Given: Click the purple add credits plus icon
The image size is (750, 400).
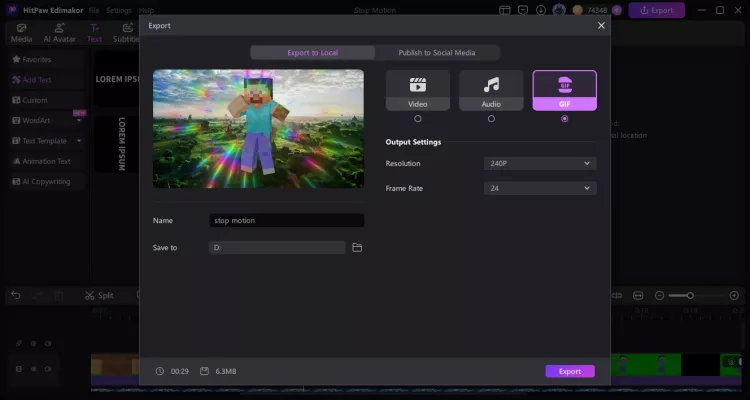Looking at the screenshot, I should pyautogui.click(x=617, y=10).
